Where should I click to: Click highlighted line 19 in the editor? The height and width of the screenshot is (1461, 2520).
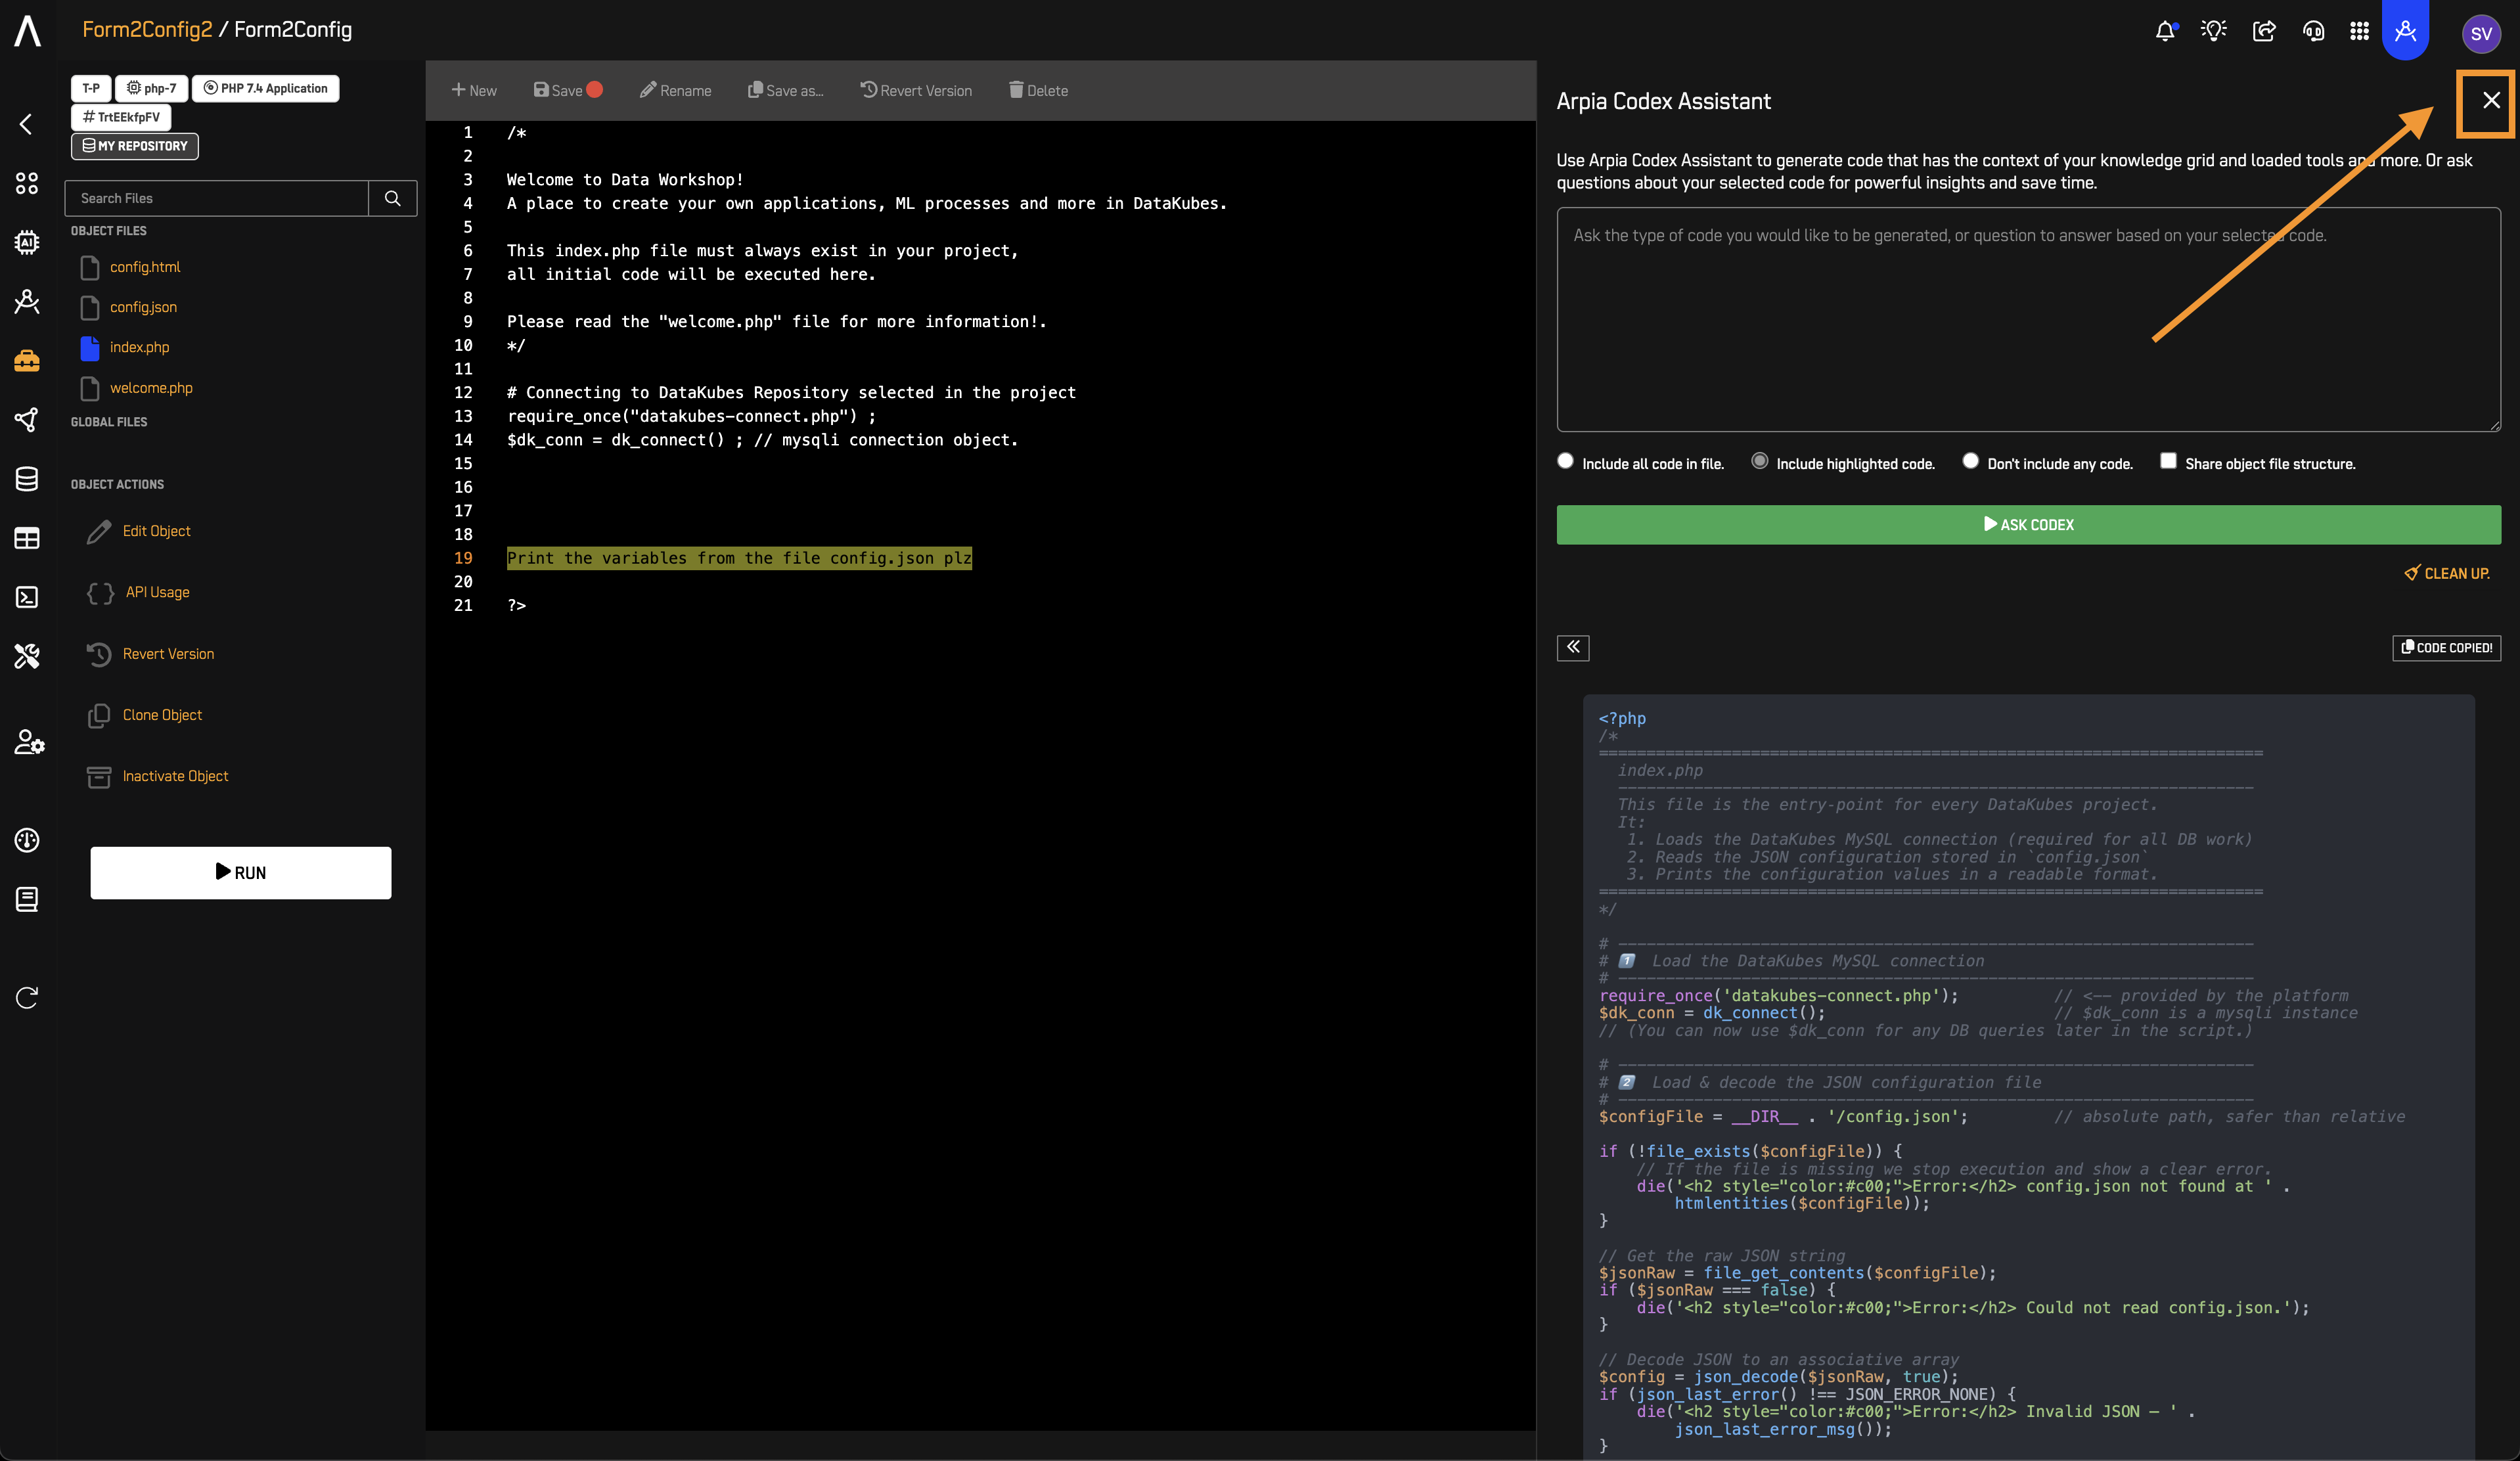(x=739, y=558)
